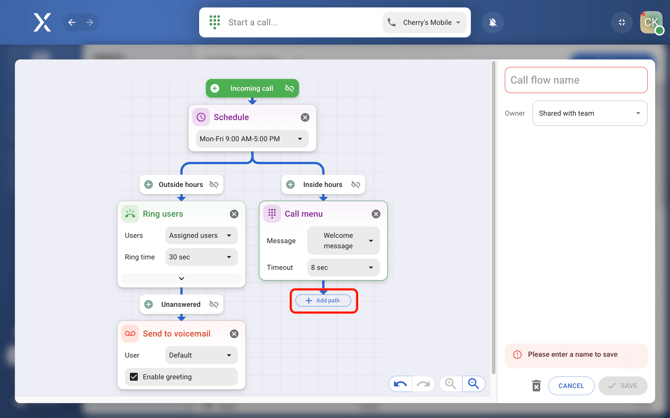Click the Call flow name field

576,80
